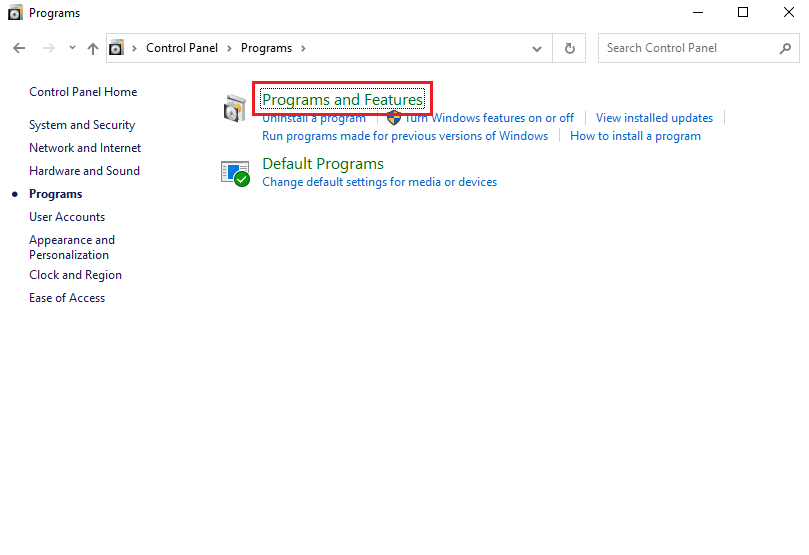Open Turn Windows features on or off
The height and width of the screenshot is (555, 809).
pyautogui.click(x=490, y=118)
